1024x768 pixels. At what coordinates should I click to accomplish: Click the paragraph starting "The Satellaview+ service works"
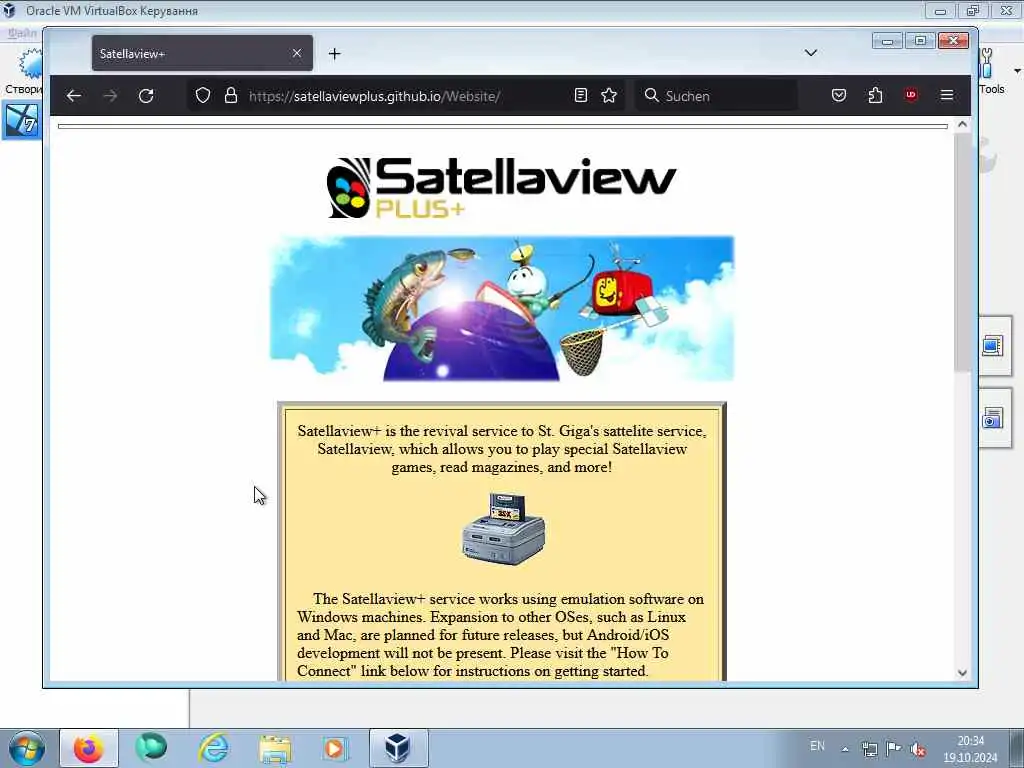click(500, 635)
